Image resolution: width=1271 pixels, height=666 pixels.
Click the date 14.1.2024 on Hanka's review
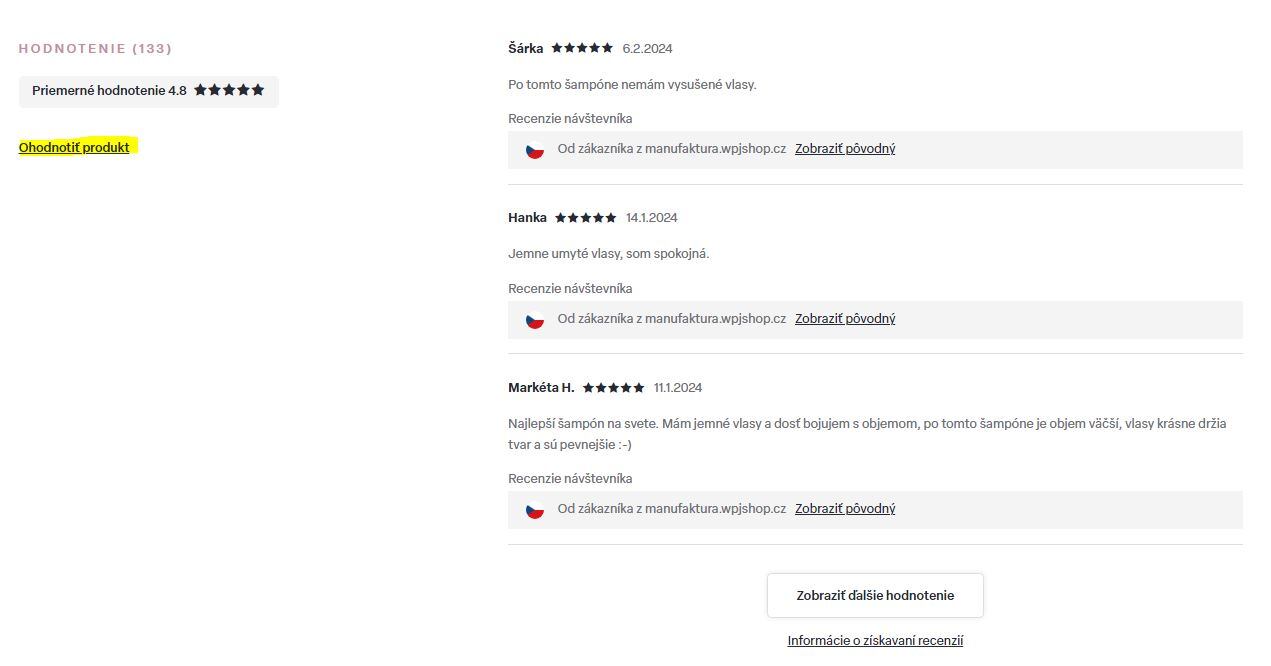click(x=651, y=218)
